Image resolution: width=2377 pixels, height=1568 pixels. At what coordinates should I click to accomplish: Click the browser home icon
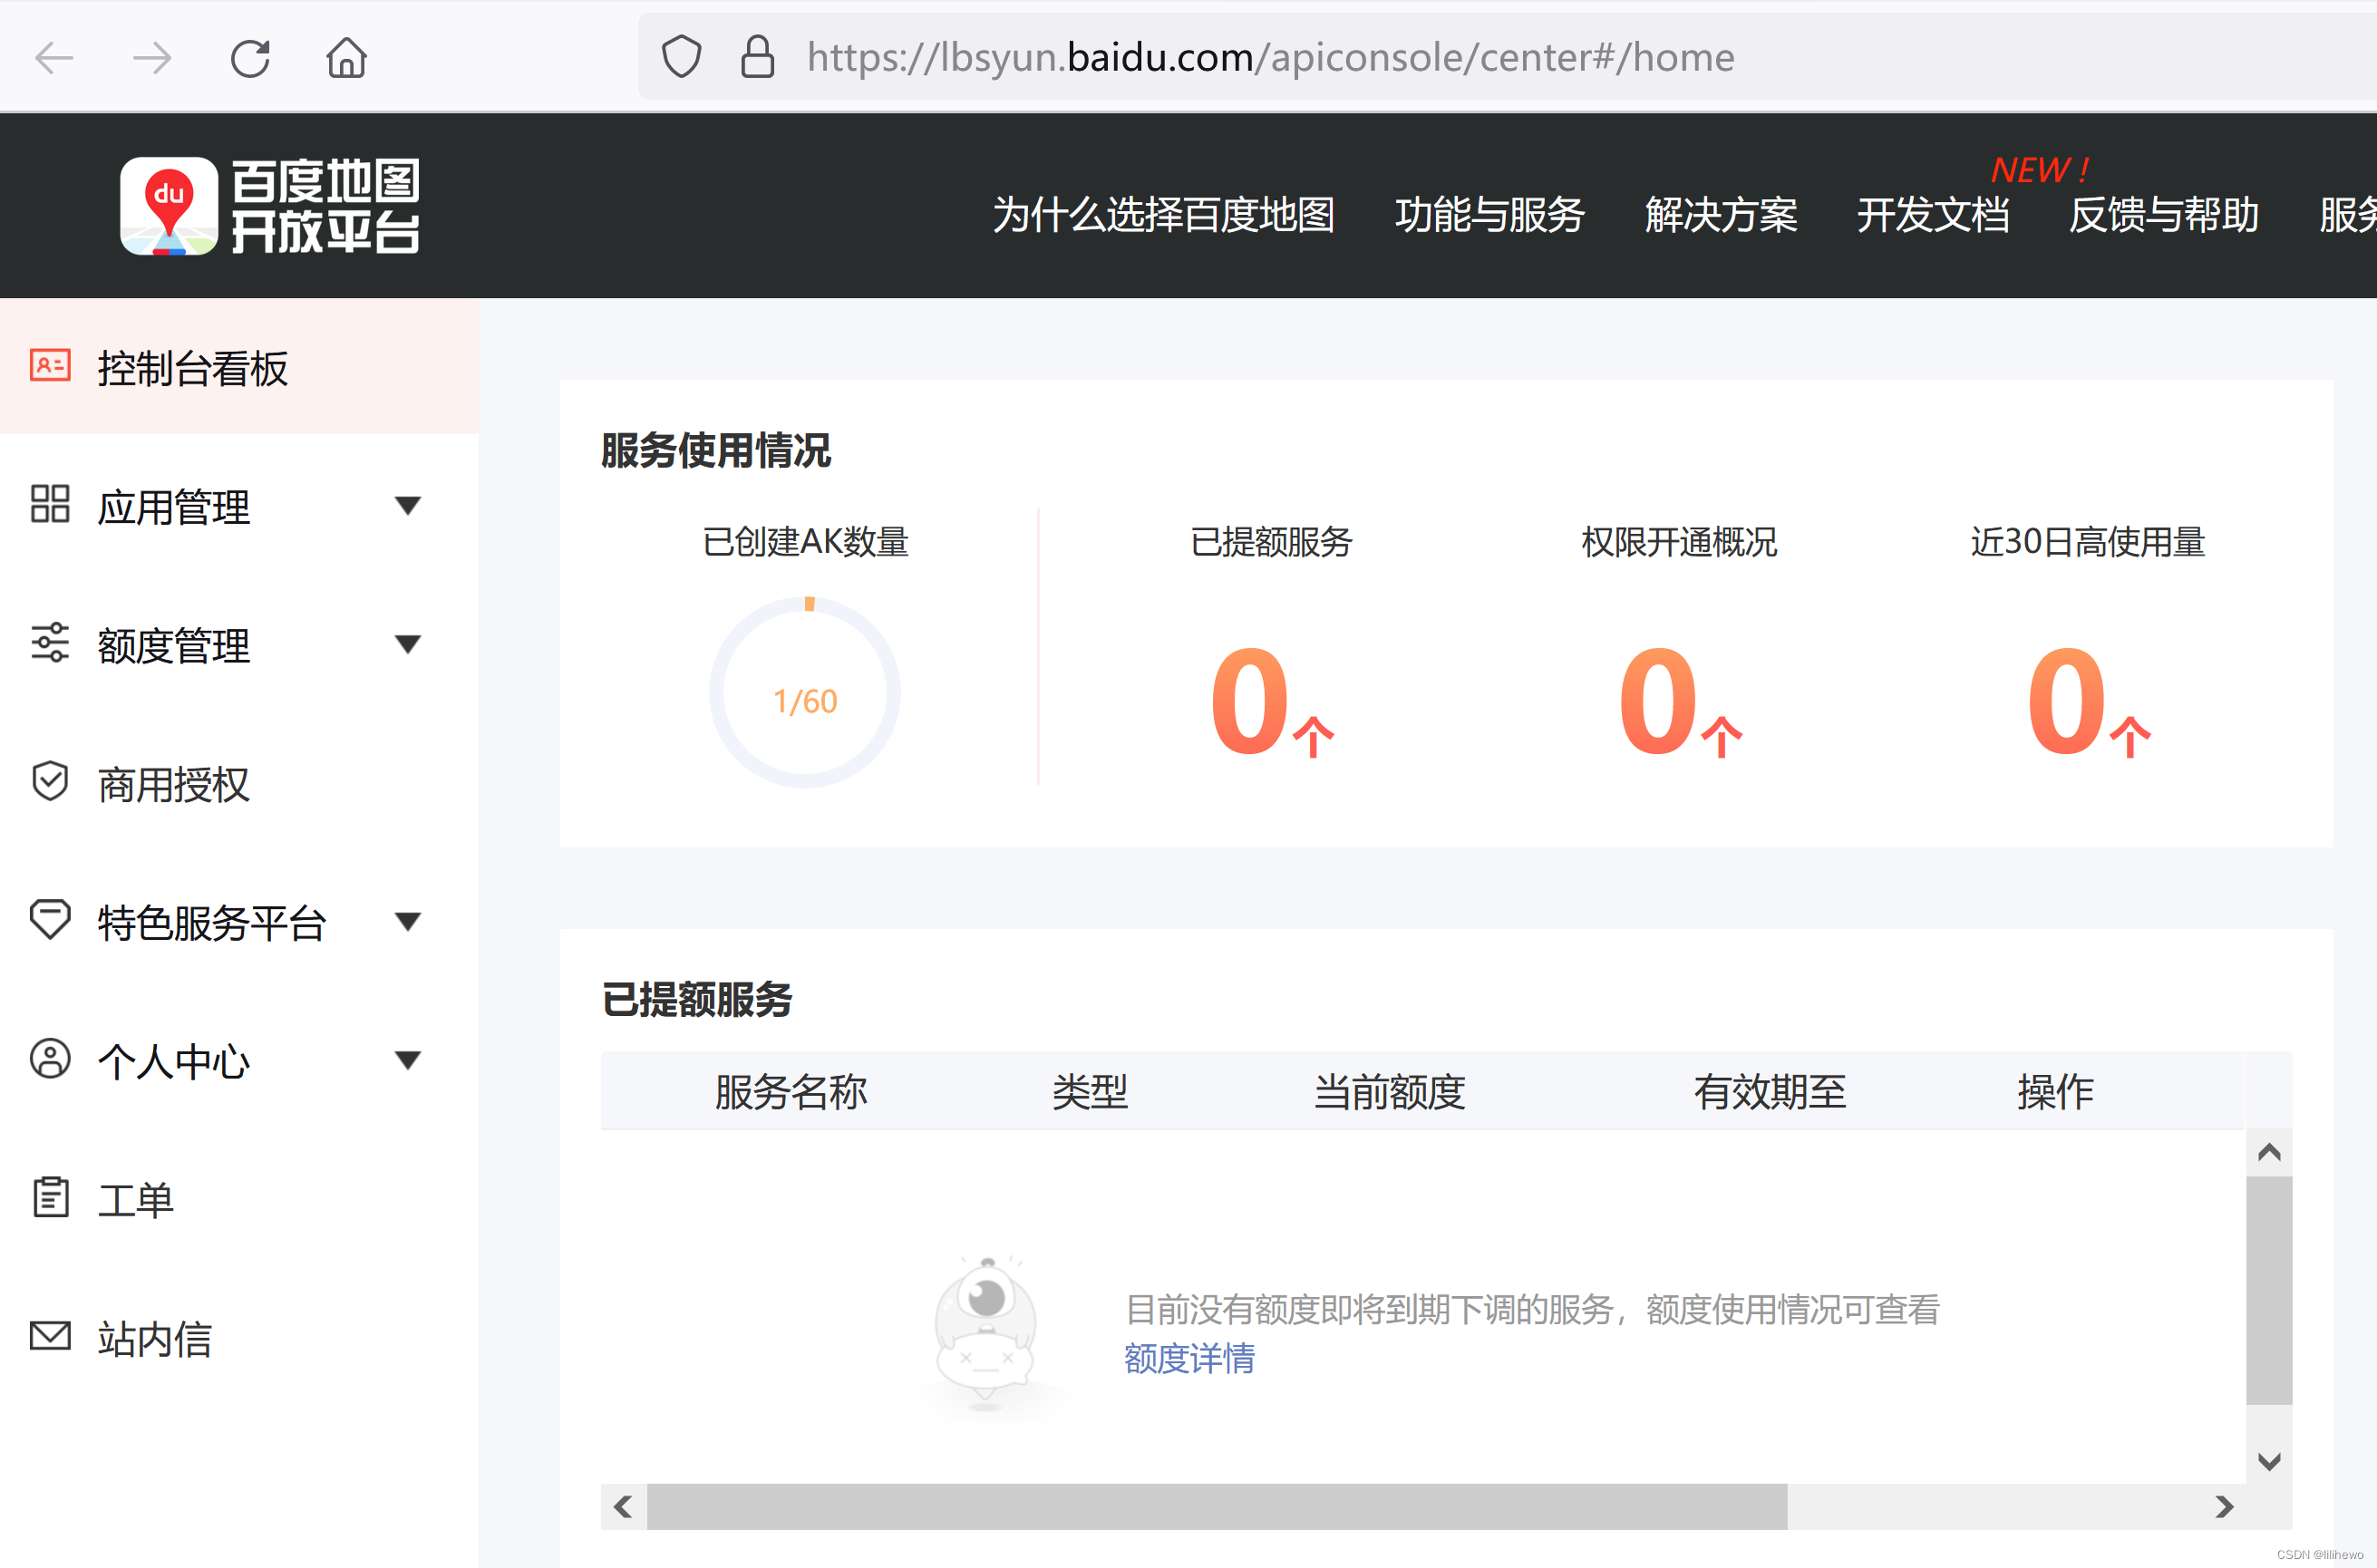346,58
